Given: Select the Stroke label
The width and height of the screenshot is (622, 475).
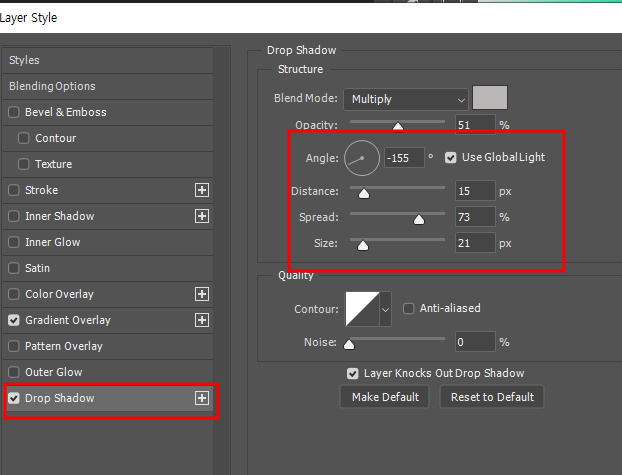Looking at the screenshot, I should coord(42,190).
